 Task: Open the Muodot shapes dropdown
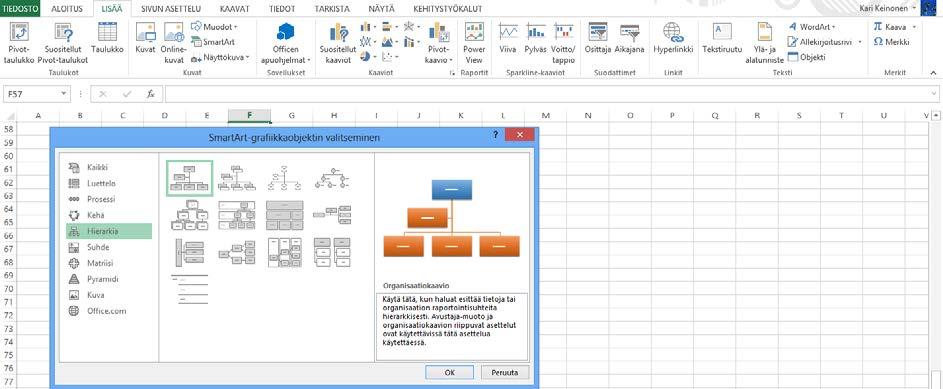click(x=215, y=26)
